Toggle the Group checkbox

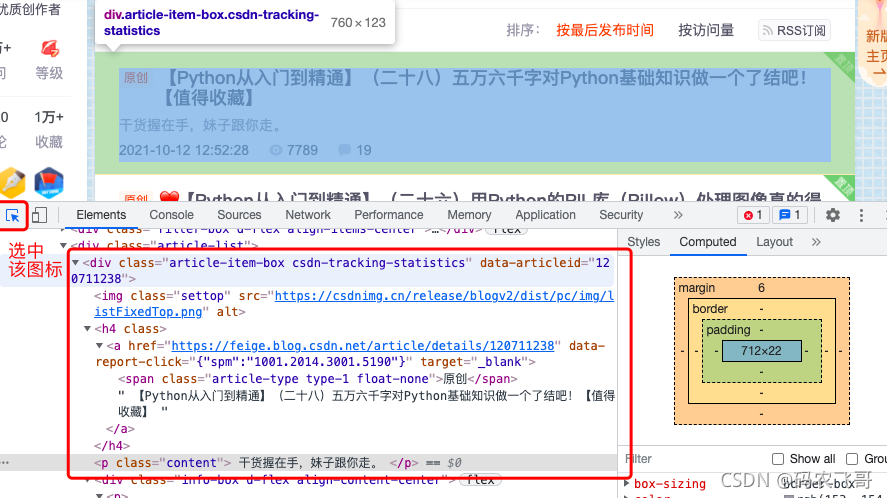coord(852,459)
